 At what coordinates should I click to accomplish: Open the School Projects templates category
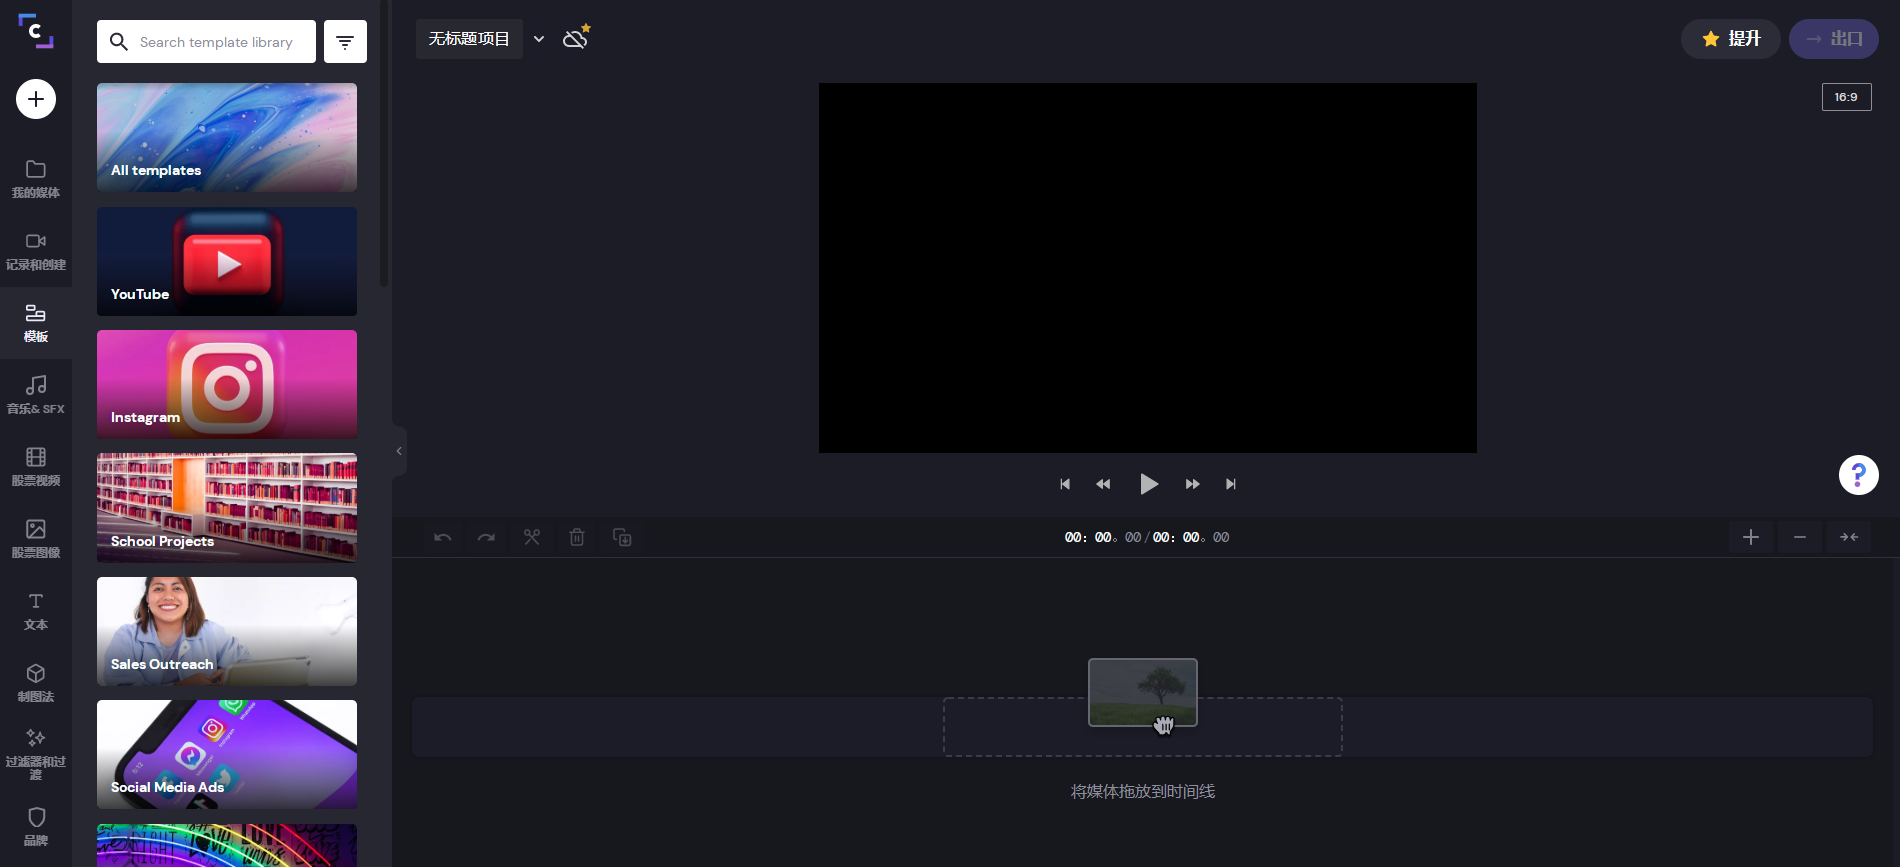pyautogui.click(x=227, y=508)
